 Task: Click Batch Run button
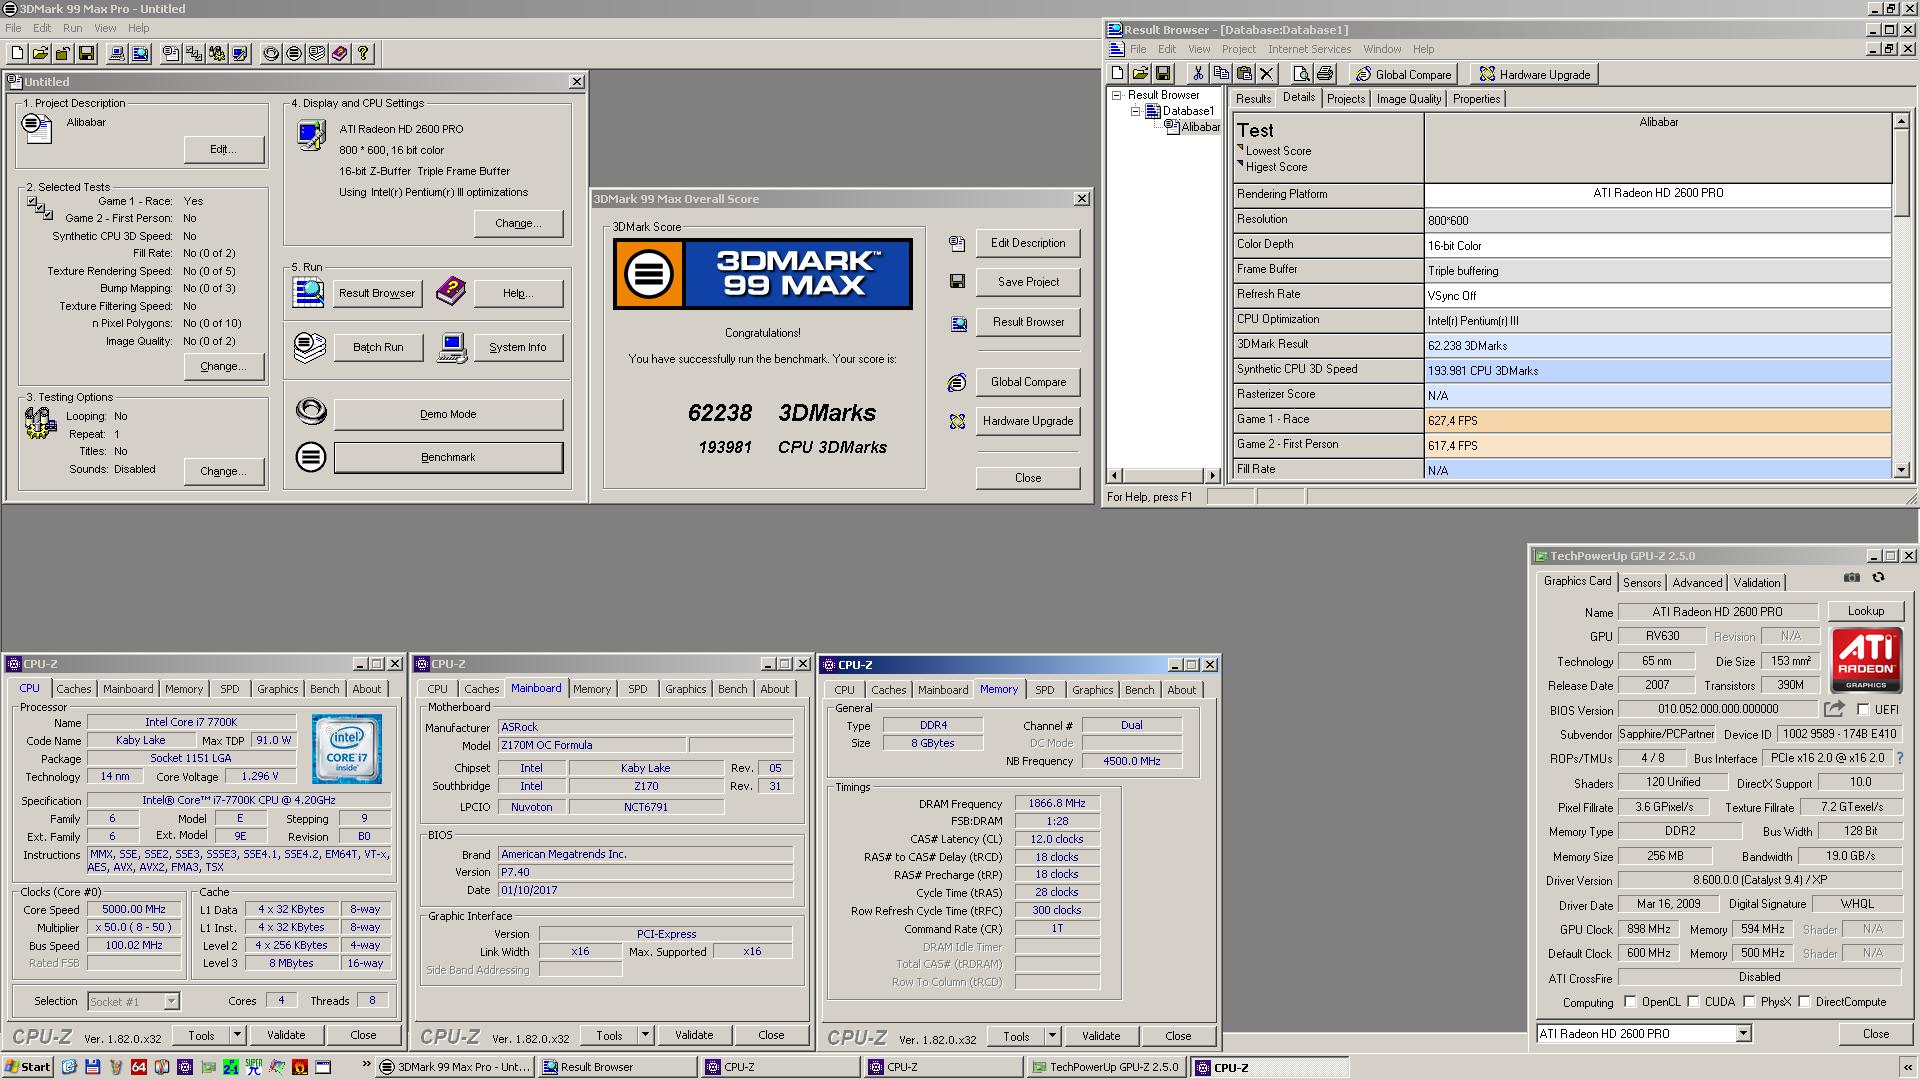click(378, 347)
